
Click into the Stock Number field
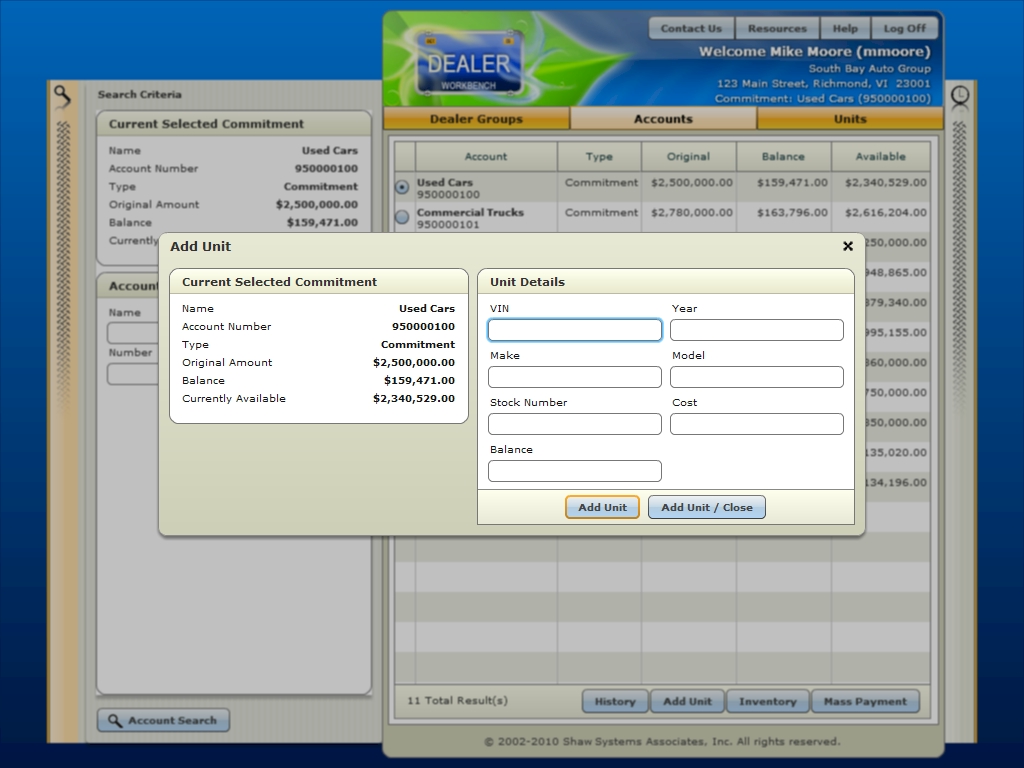point(575,424)
